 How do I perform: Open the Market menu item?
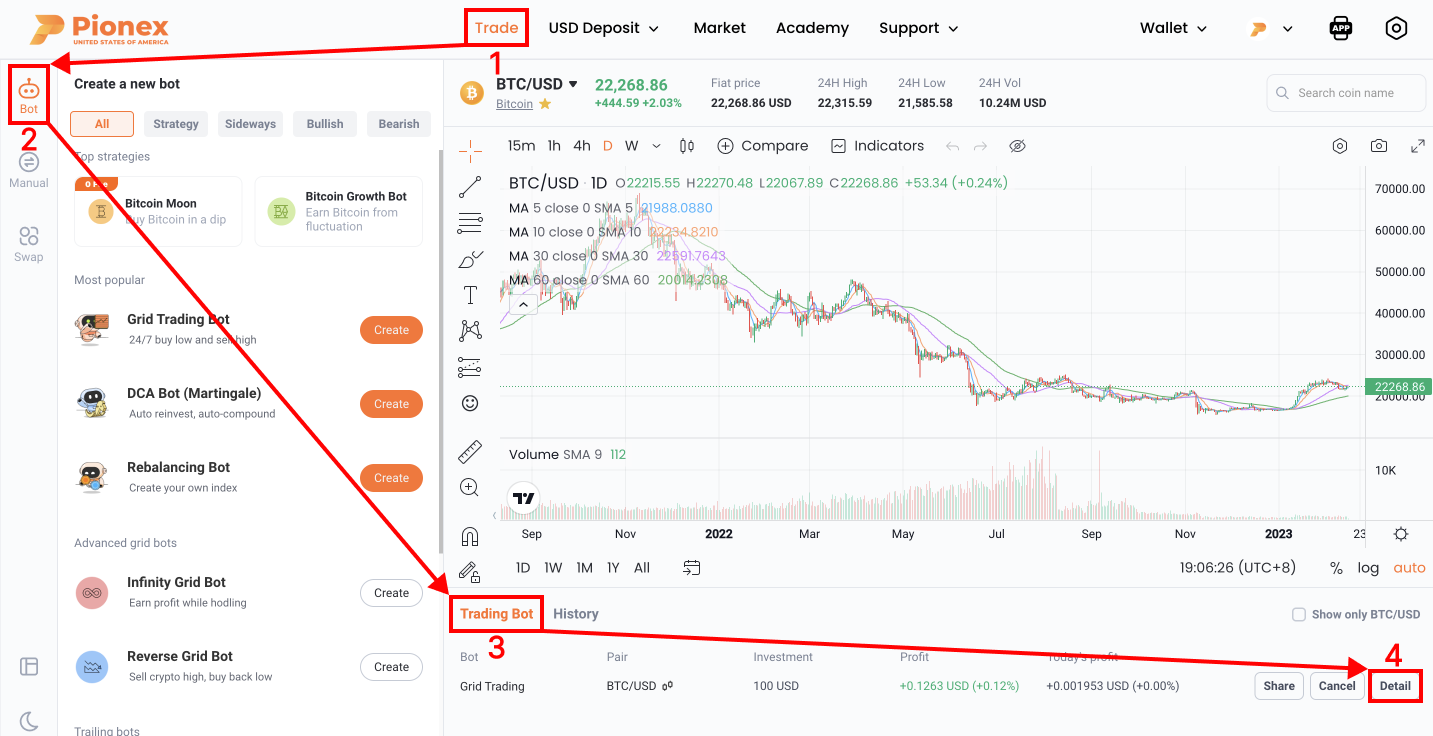(x=719, y=28)
